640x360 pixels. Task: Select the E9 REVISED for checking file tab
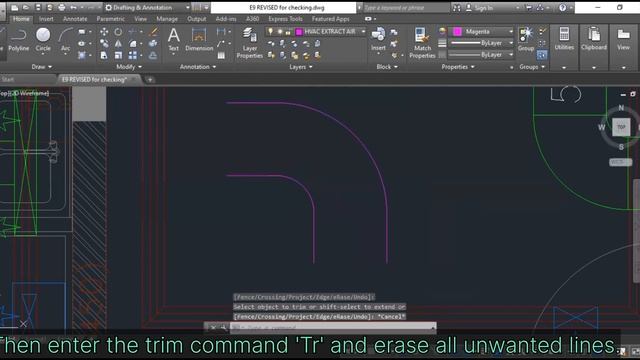coord(95,80)
